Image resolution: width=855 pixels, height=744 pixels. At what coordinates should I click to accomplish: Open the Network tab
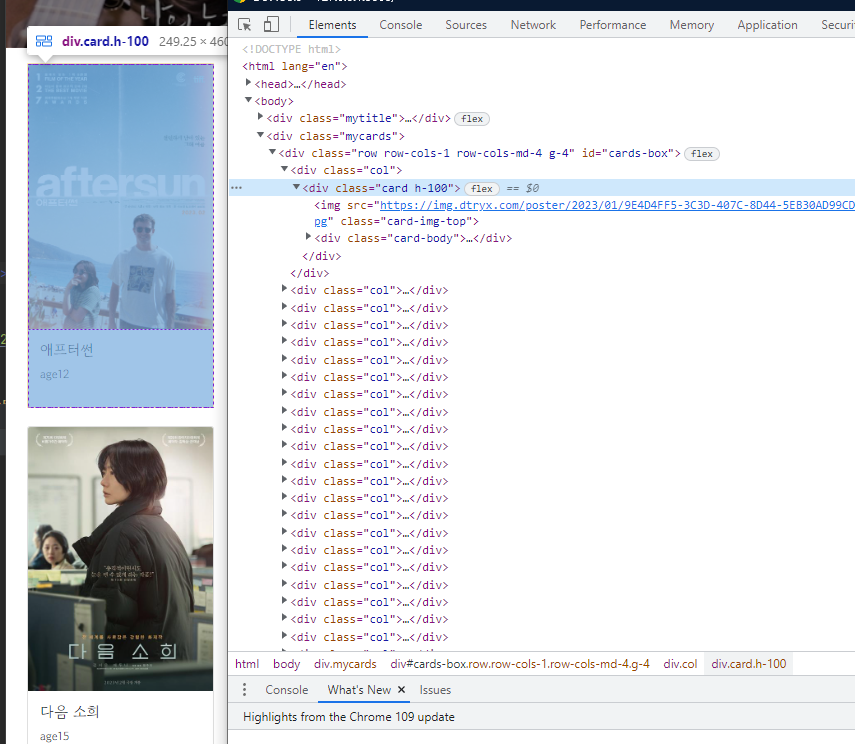(533, 25)
